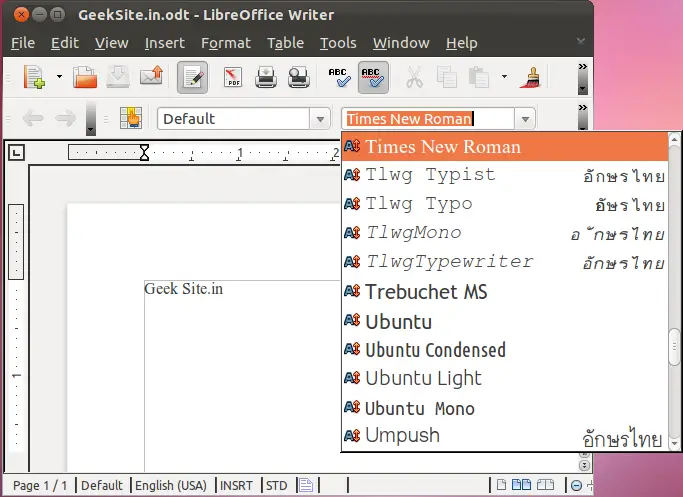Image resolution: width=683 pixels, height=497 pixels.
Task: Click Default page style in status bar
Action: pos(102,485)
